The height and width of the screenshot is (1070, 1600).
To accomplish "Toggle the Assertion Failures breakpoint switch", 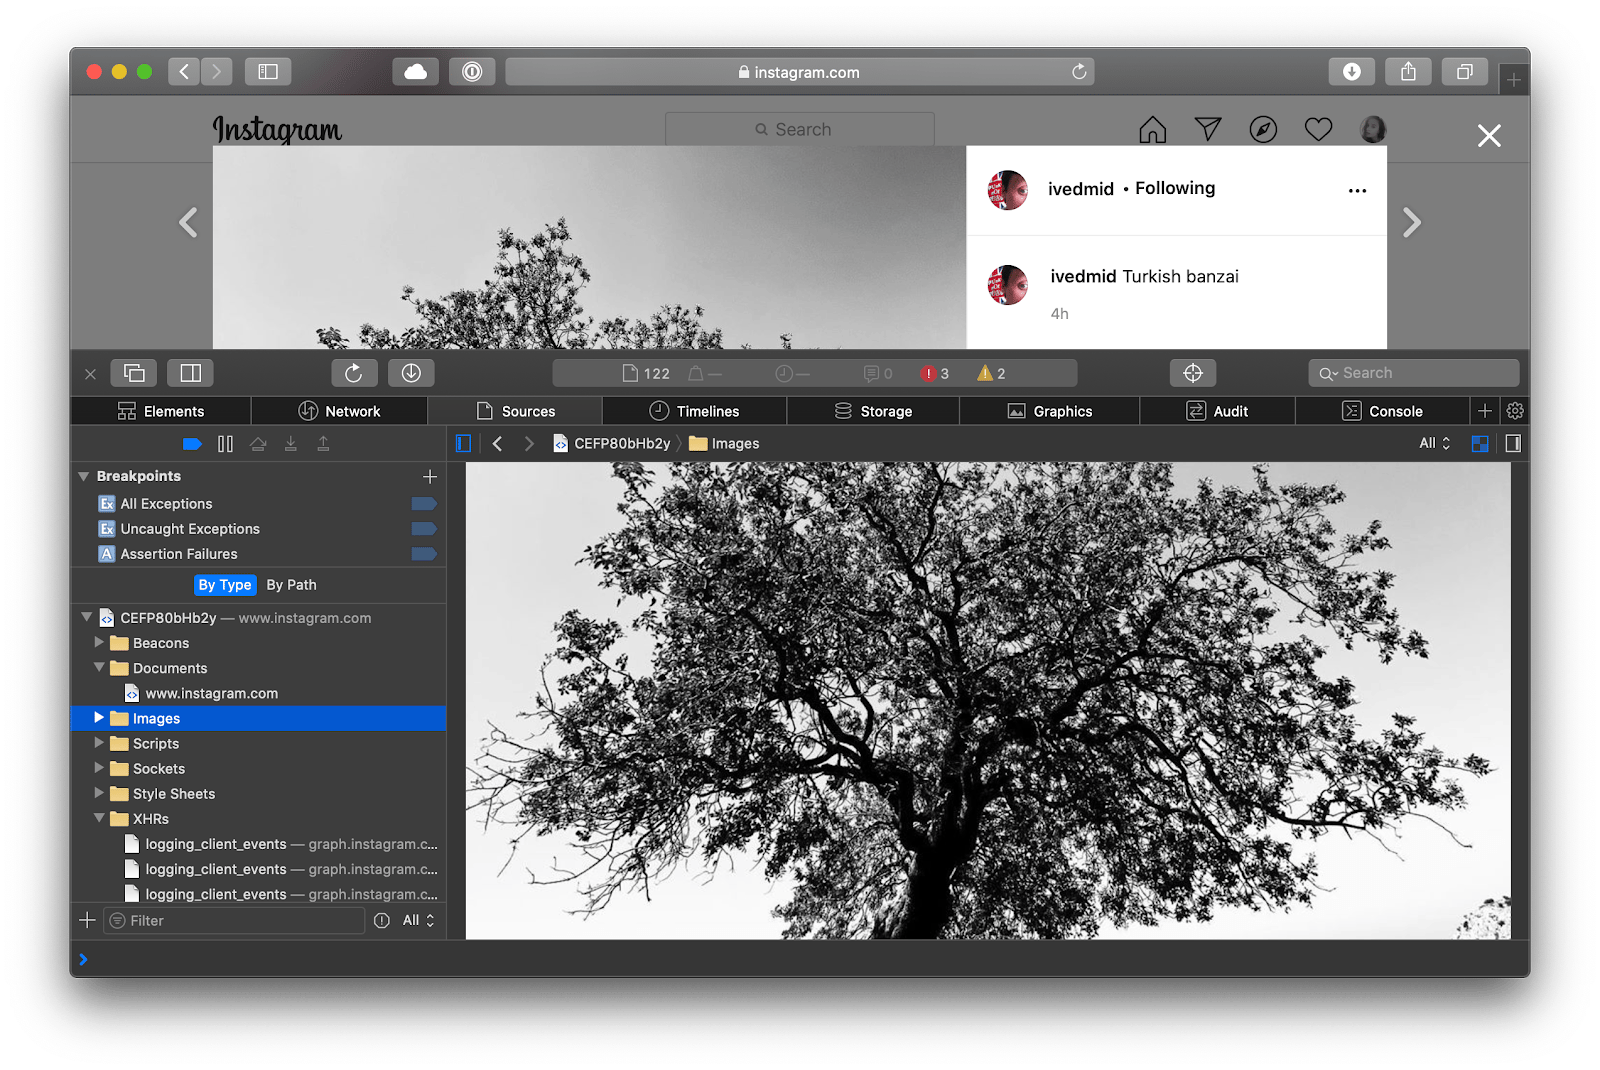I will click(423, 553).
